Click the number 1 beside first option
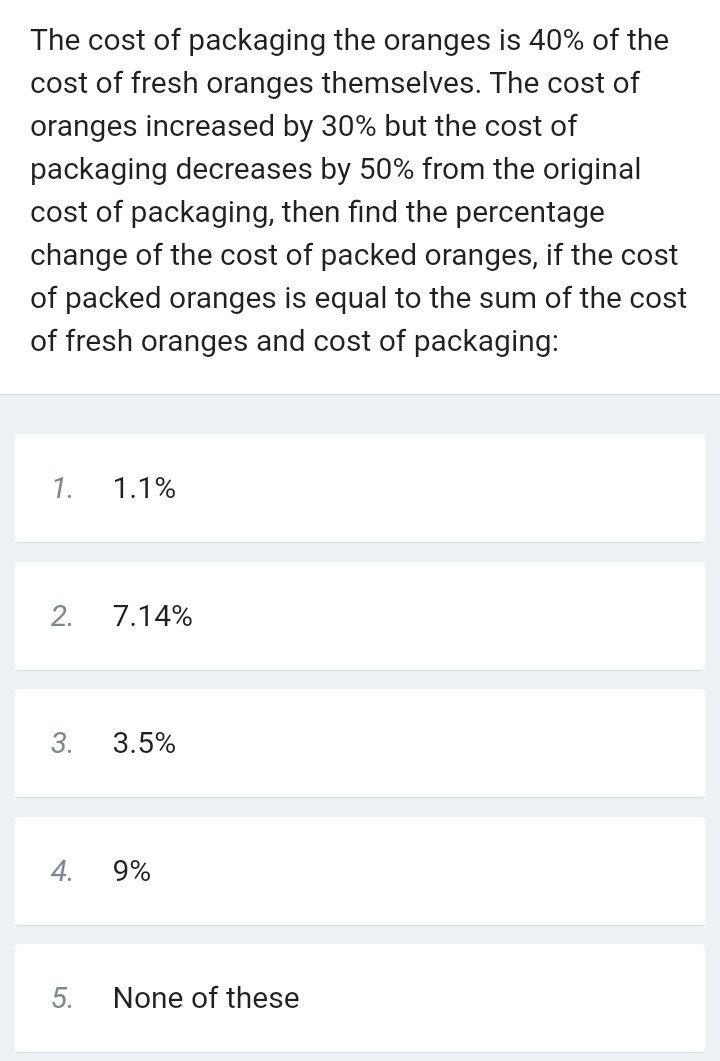 coord(60,489)
